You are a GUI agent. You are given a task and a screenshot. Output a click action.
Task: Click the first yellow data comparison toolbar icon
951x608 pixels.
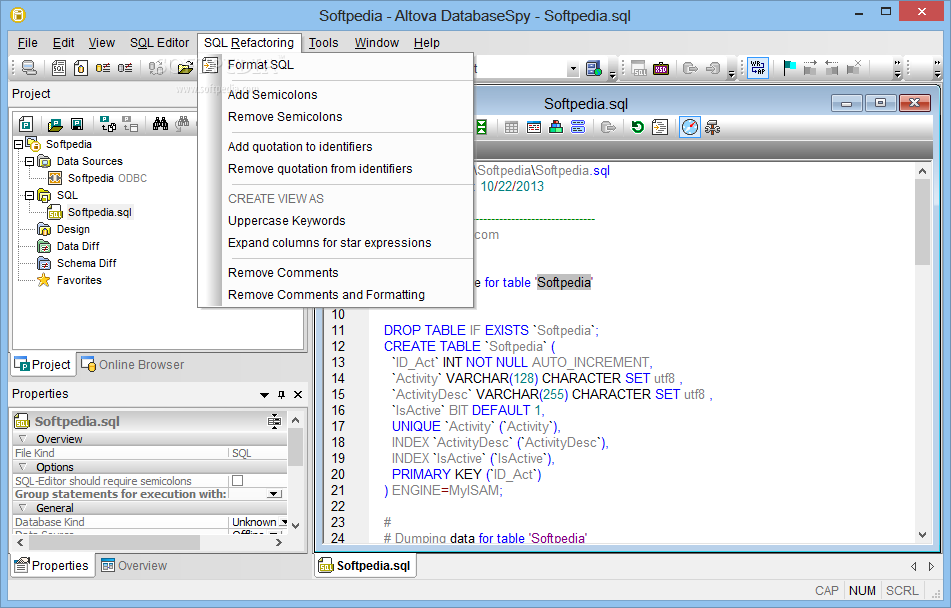[102, 68]
